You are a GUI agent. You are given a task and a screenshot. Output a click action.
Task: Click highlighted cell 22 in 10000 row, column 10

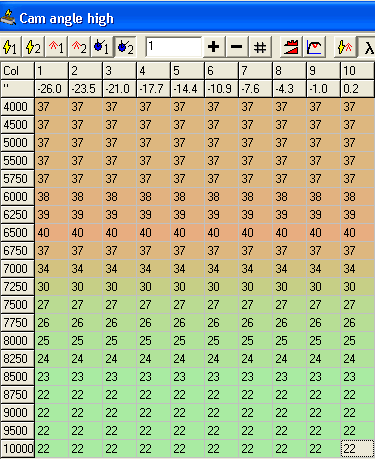point(358,449)
